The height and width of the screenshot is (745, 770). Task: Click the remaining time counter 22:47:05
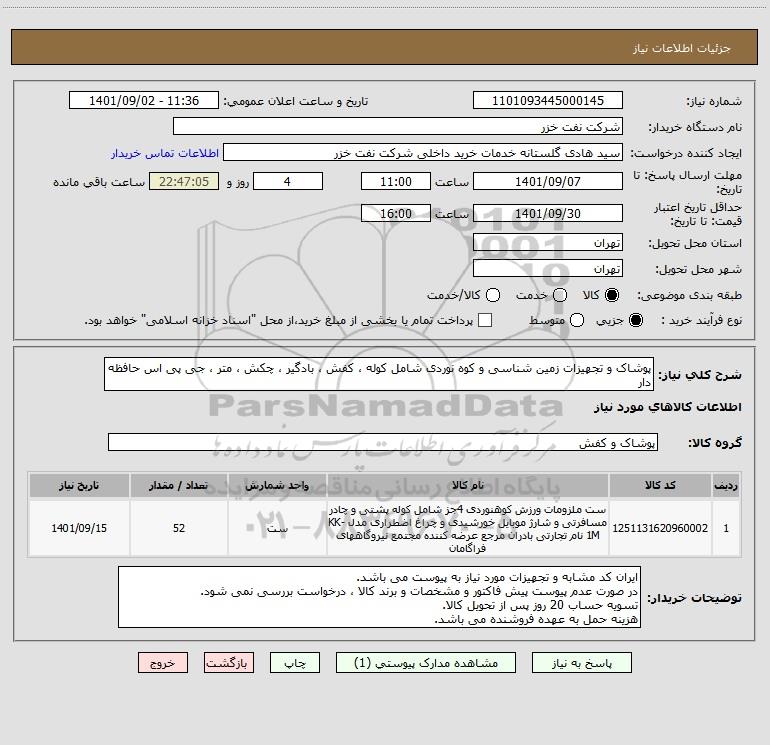tap(184, 181)
